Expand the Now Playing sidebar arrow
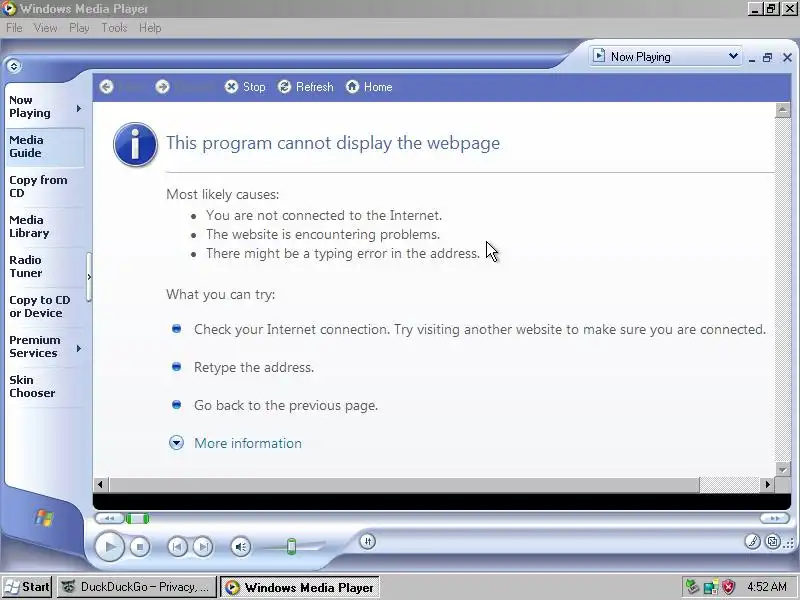 coord(79,108)
